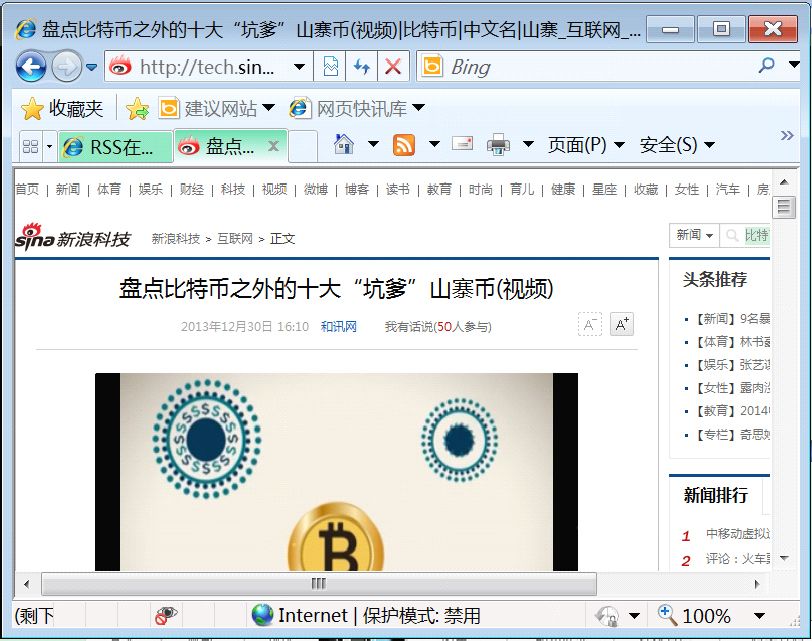This screenshot has height=641, width=812.
Task: Open the 收藏夹 favorites star button
Action: tap(62, 109)
